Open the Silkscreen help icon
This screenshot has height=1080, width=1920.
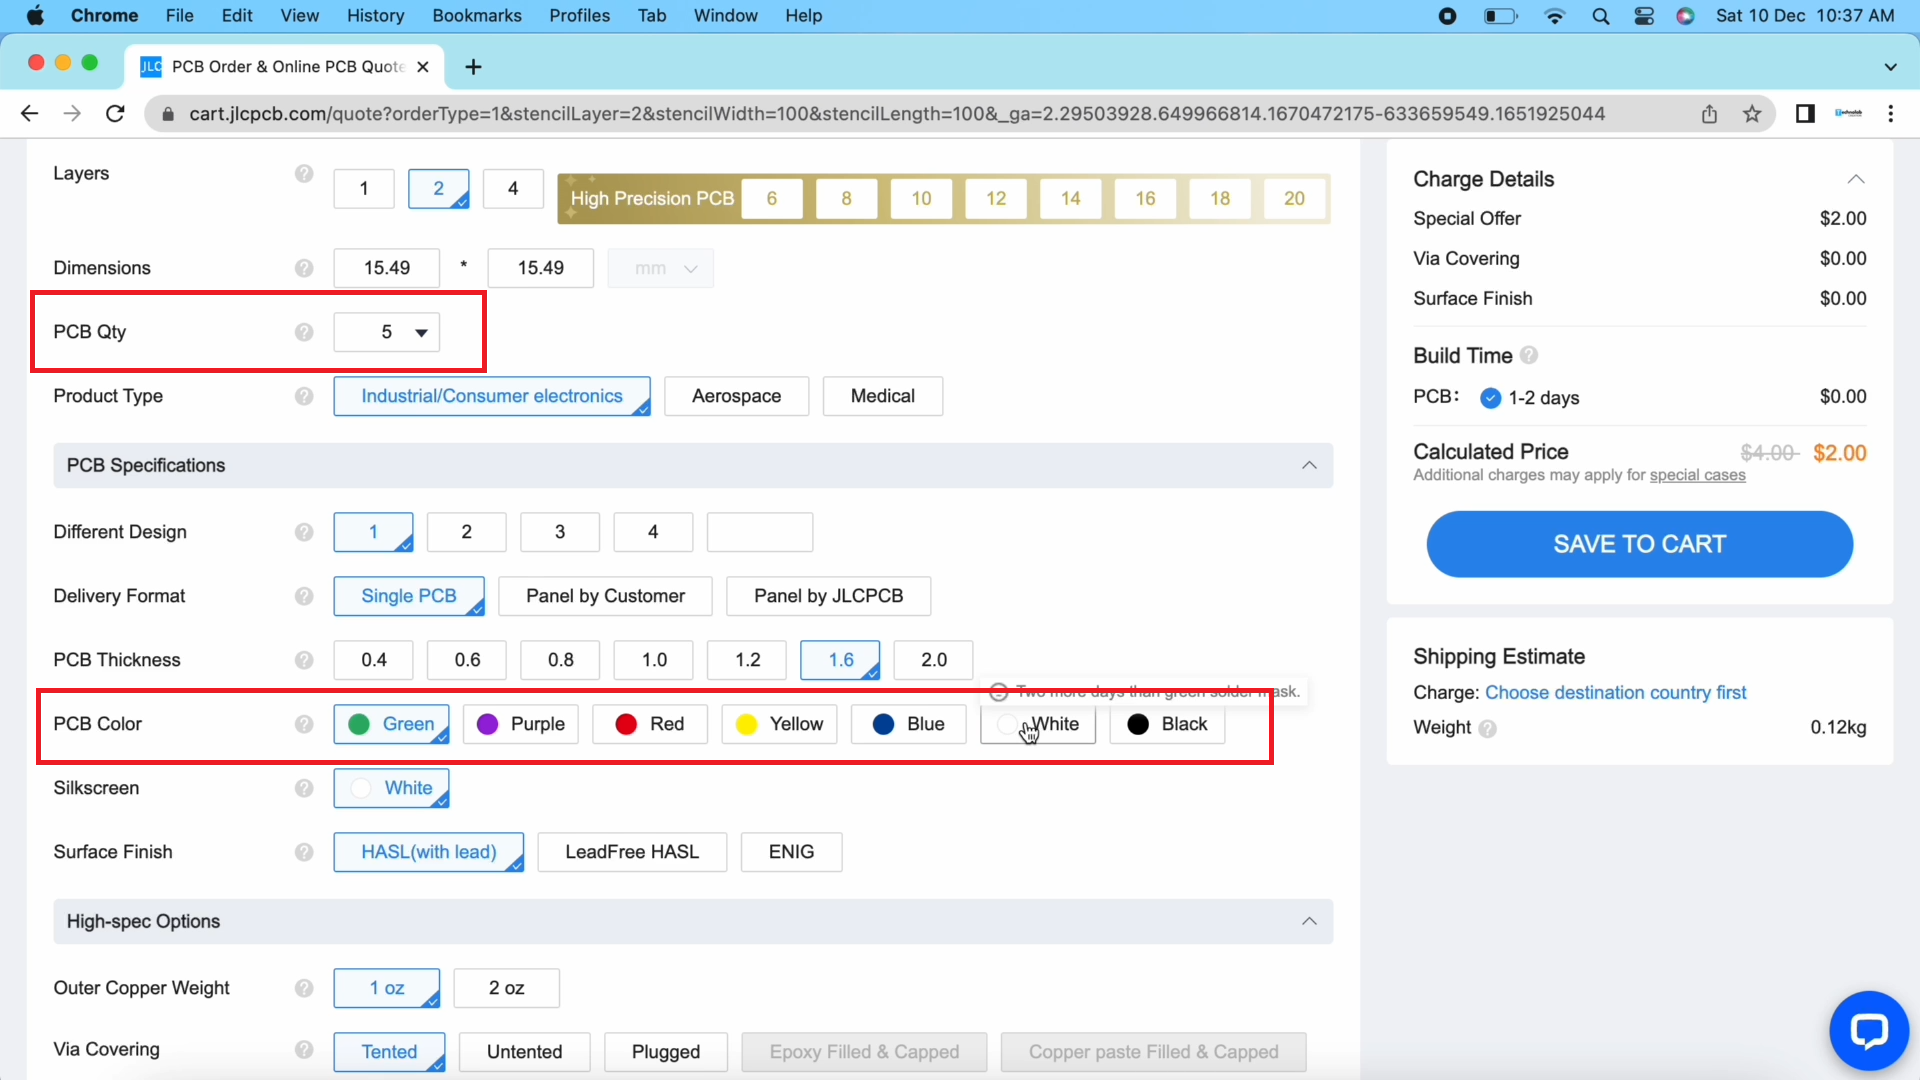[304, 788]
